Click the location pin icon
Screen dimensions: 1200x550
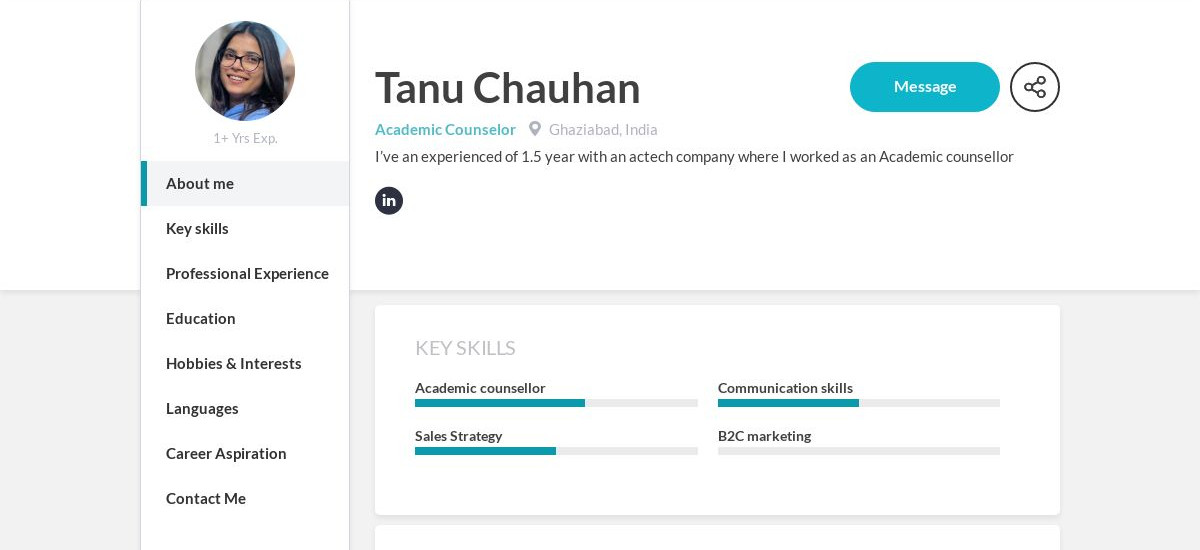point(535,129)
